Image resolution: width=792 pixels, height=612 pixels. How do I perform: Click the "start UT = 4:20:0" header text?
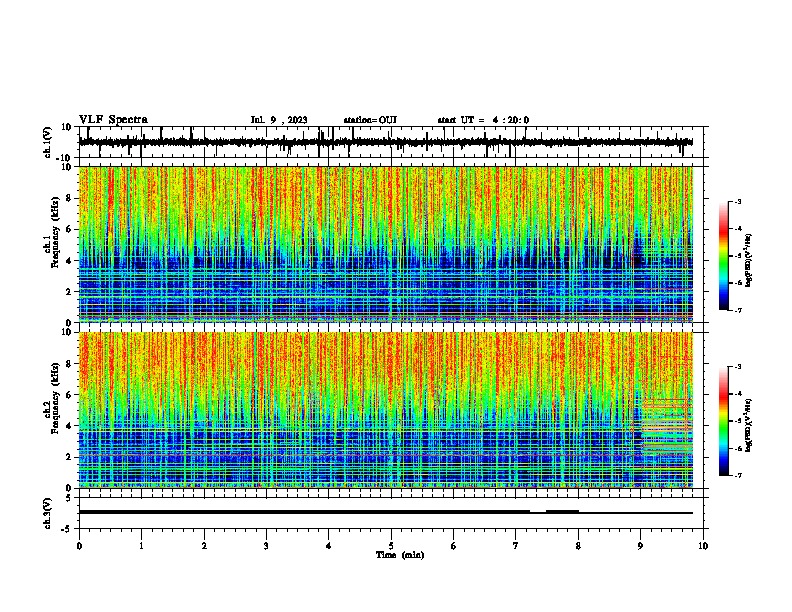pos(483,120)
